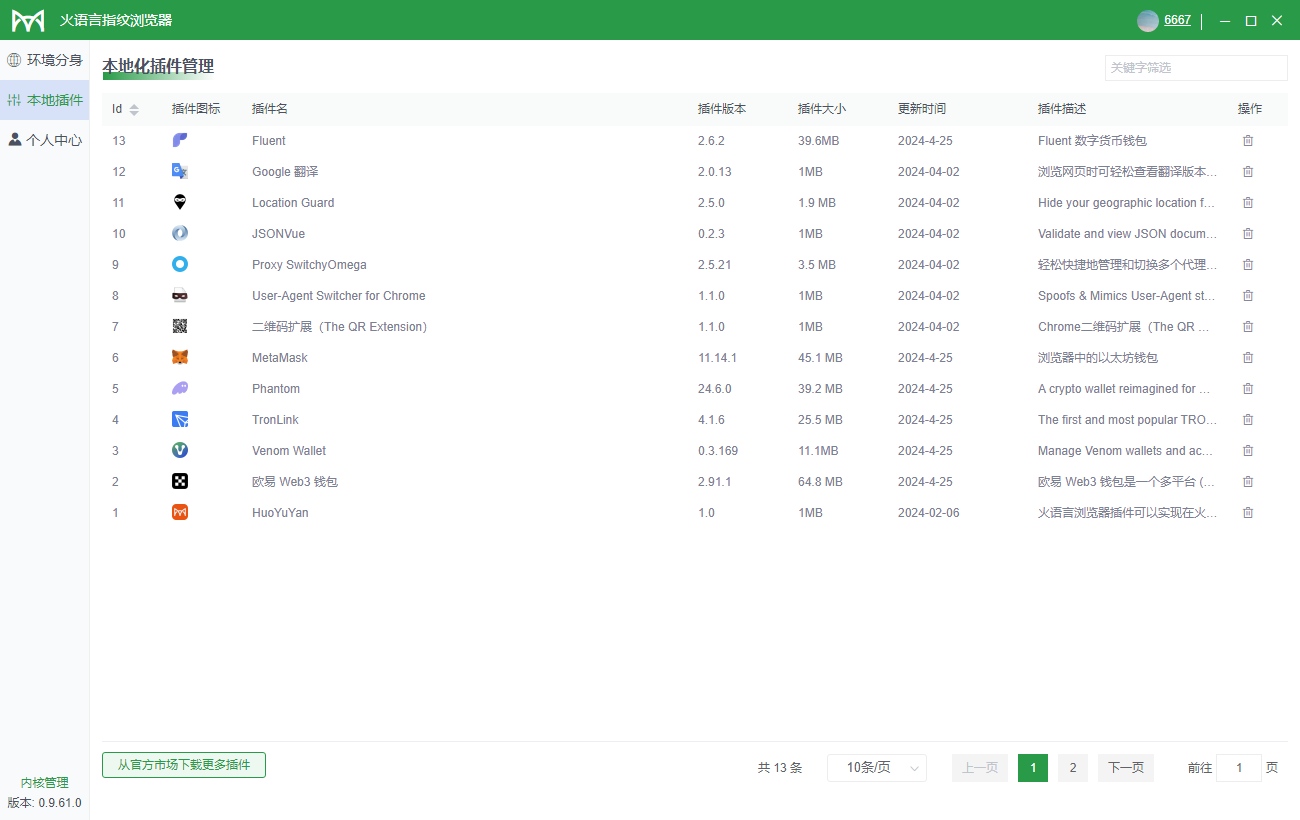Screen dimensions: 1300x820
Task: Select the 本地插件 sidebar item
Action: click(x=45, y=100)
